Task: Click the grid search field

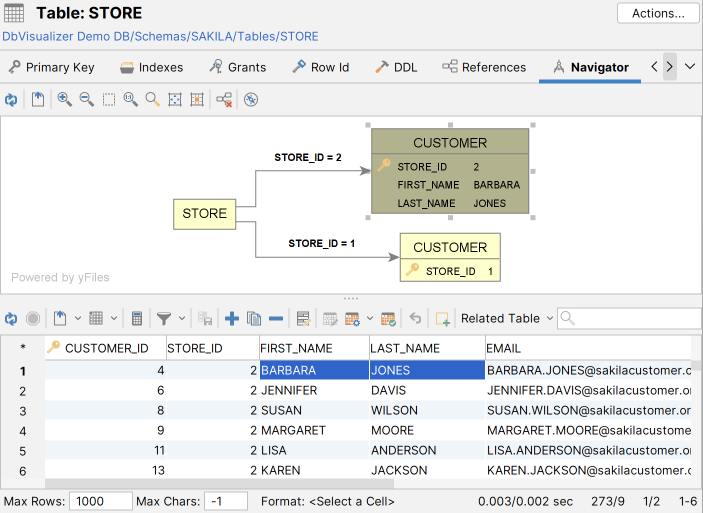Action: click(630, 318)
